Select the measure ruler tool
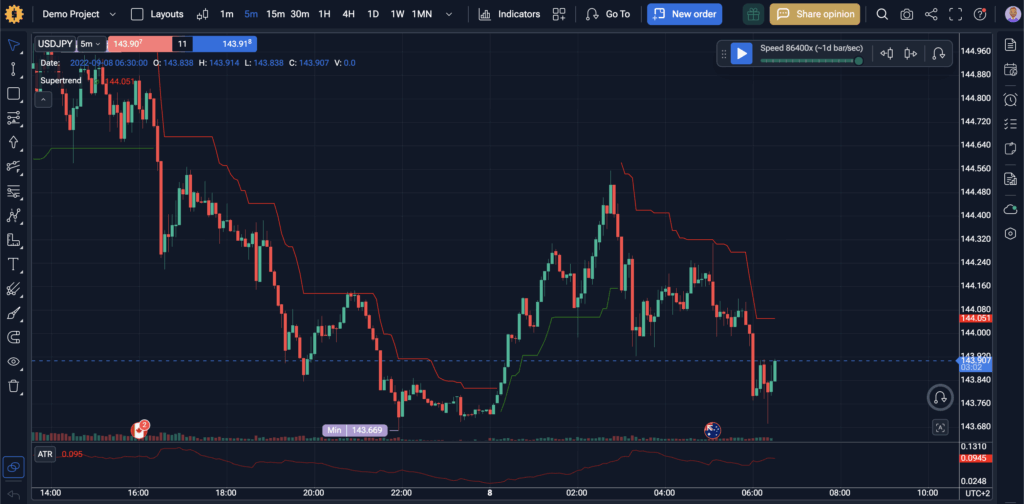This screenshot has width=1024, height=504. (x=13, y=240)
